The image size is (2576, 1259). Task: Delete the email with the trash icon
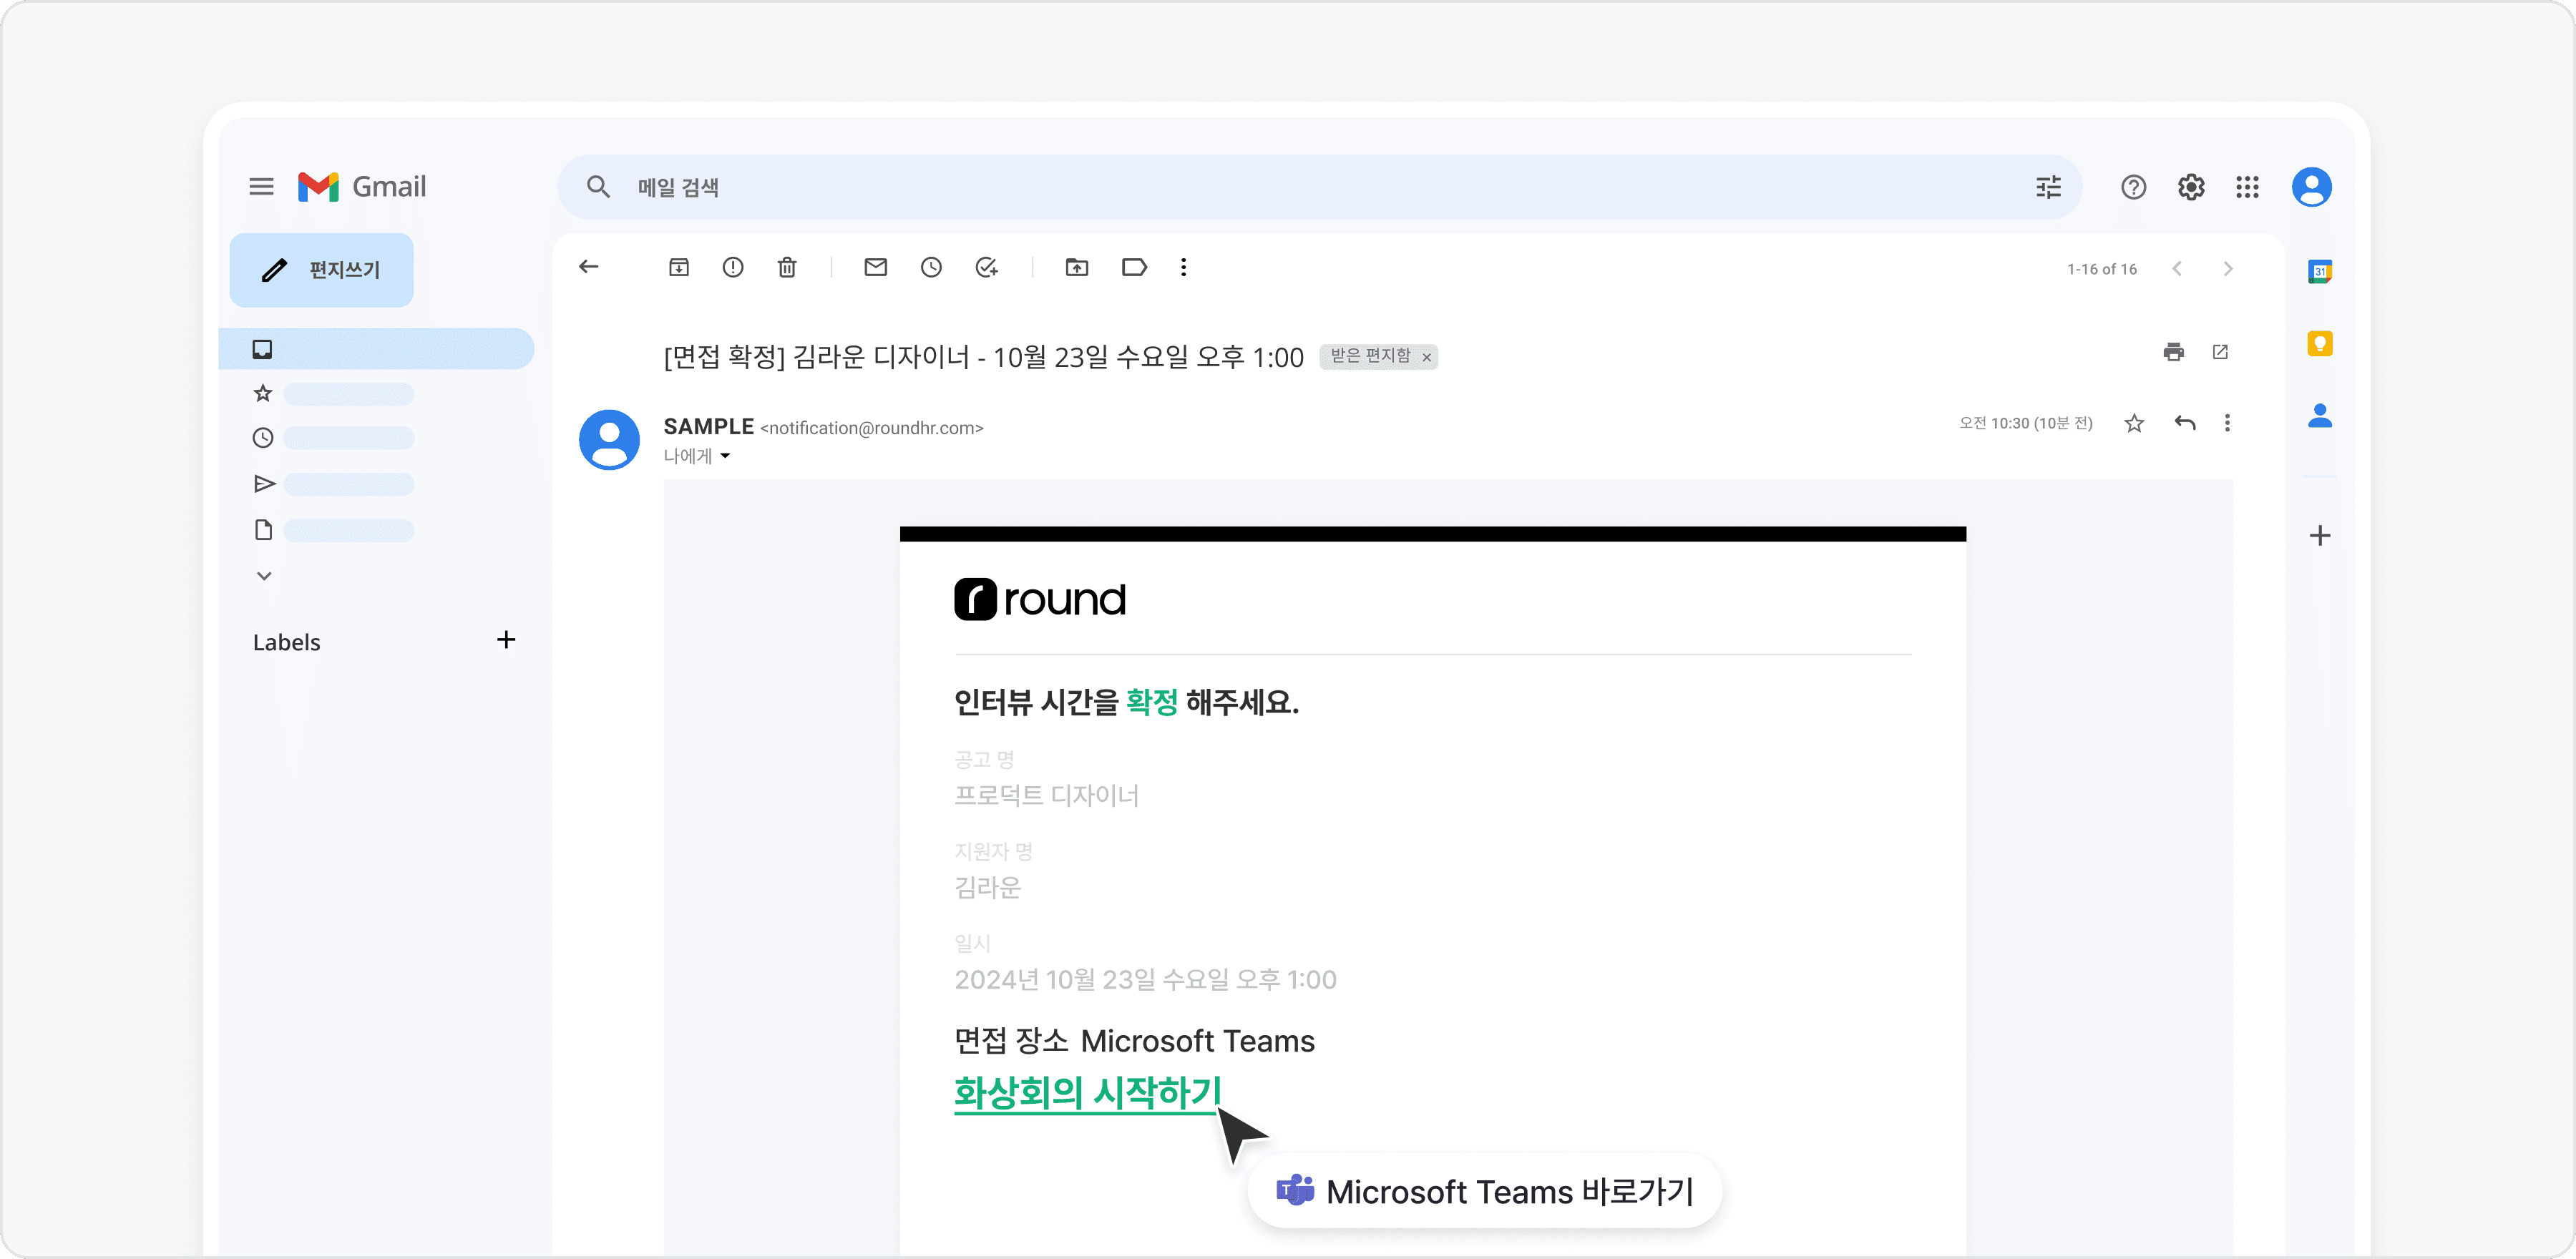(x=787, y=267)
